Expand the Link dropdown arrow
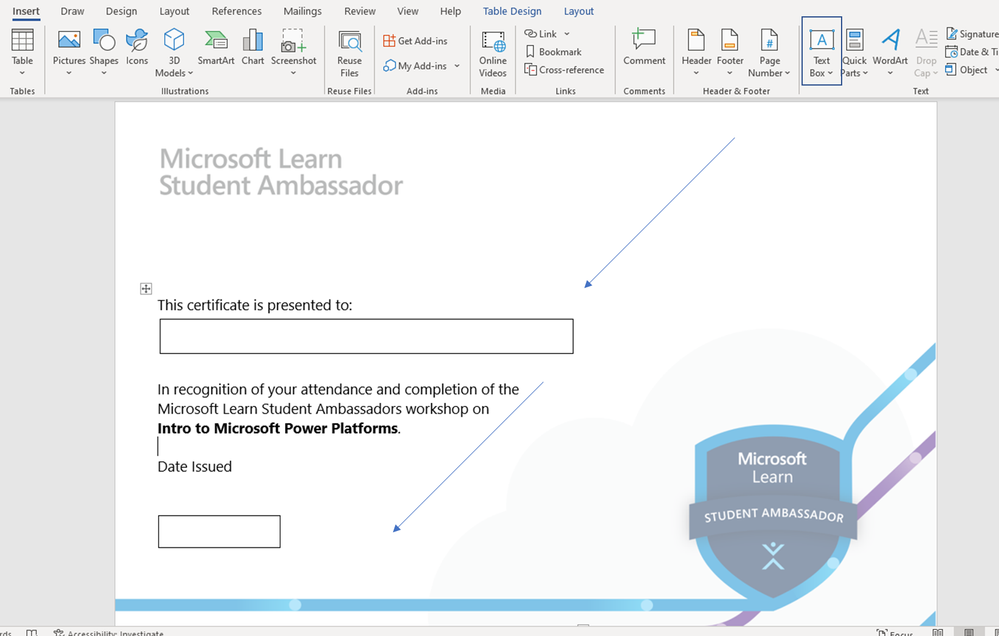 click(x=566, y=34)
